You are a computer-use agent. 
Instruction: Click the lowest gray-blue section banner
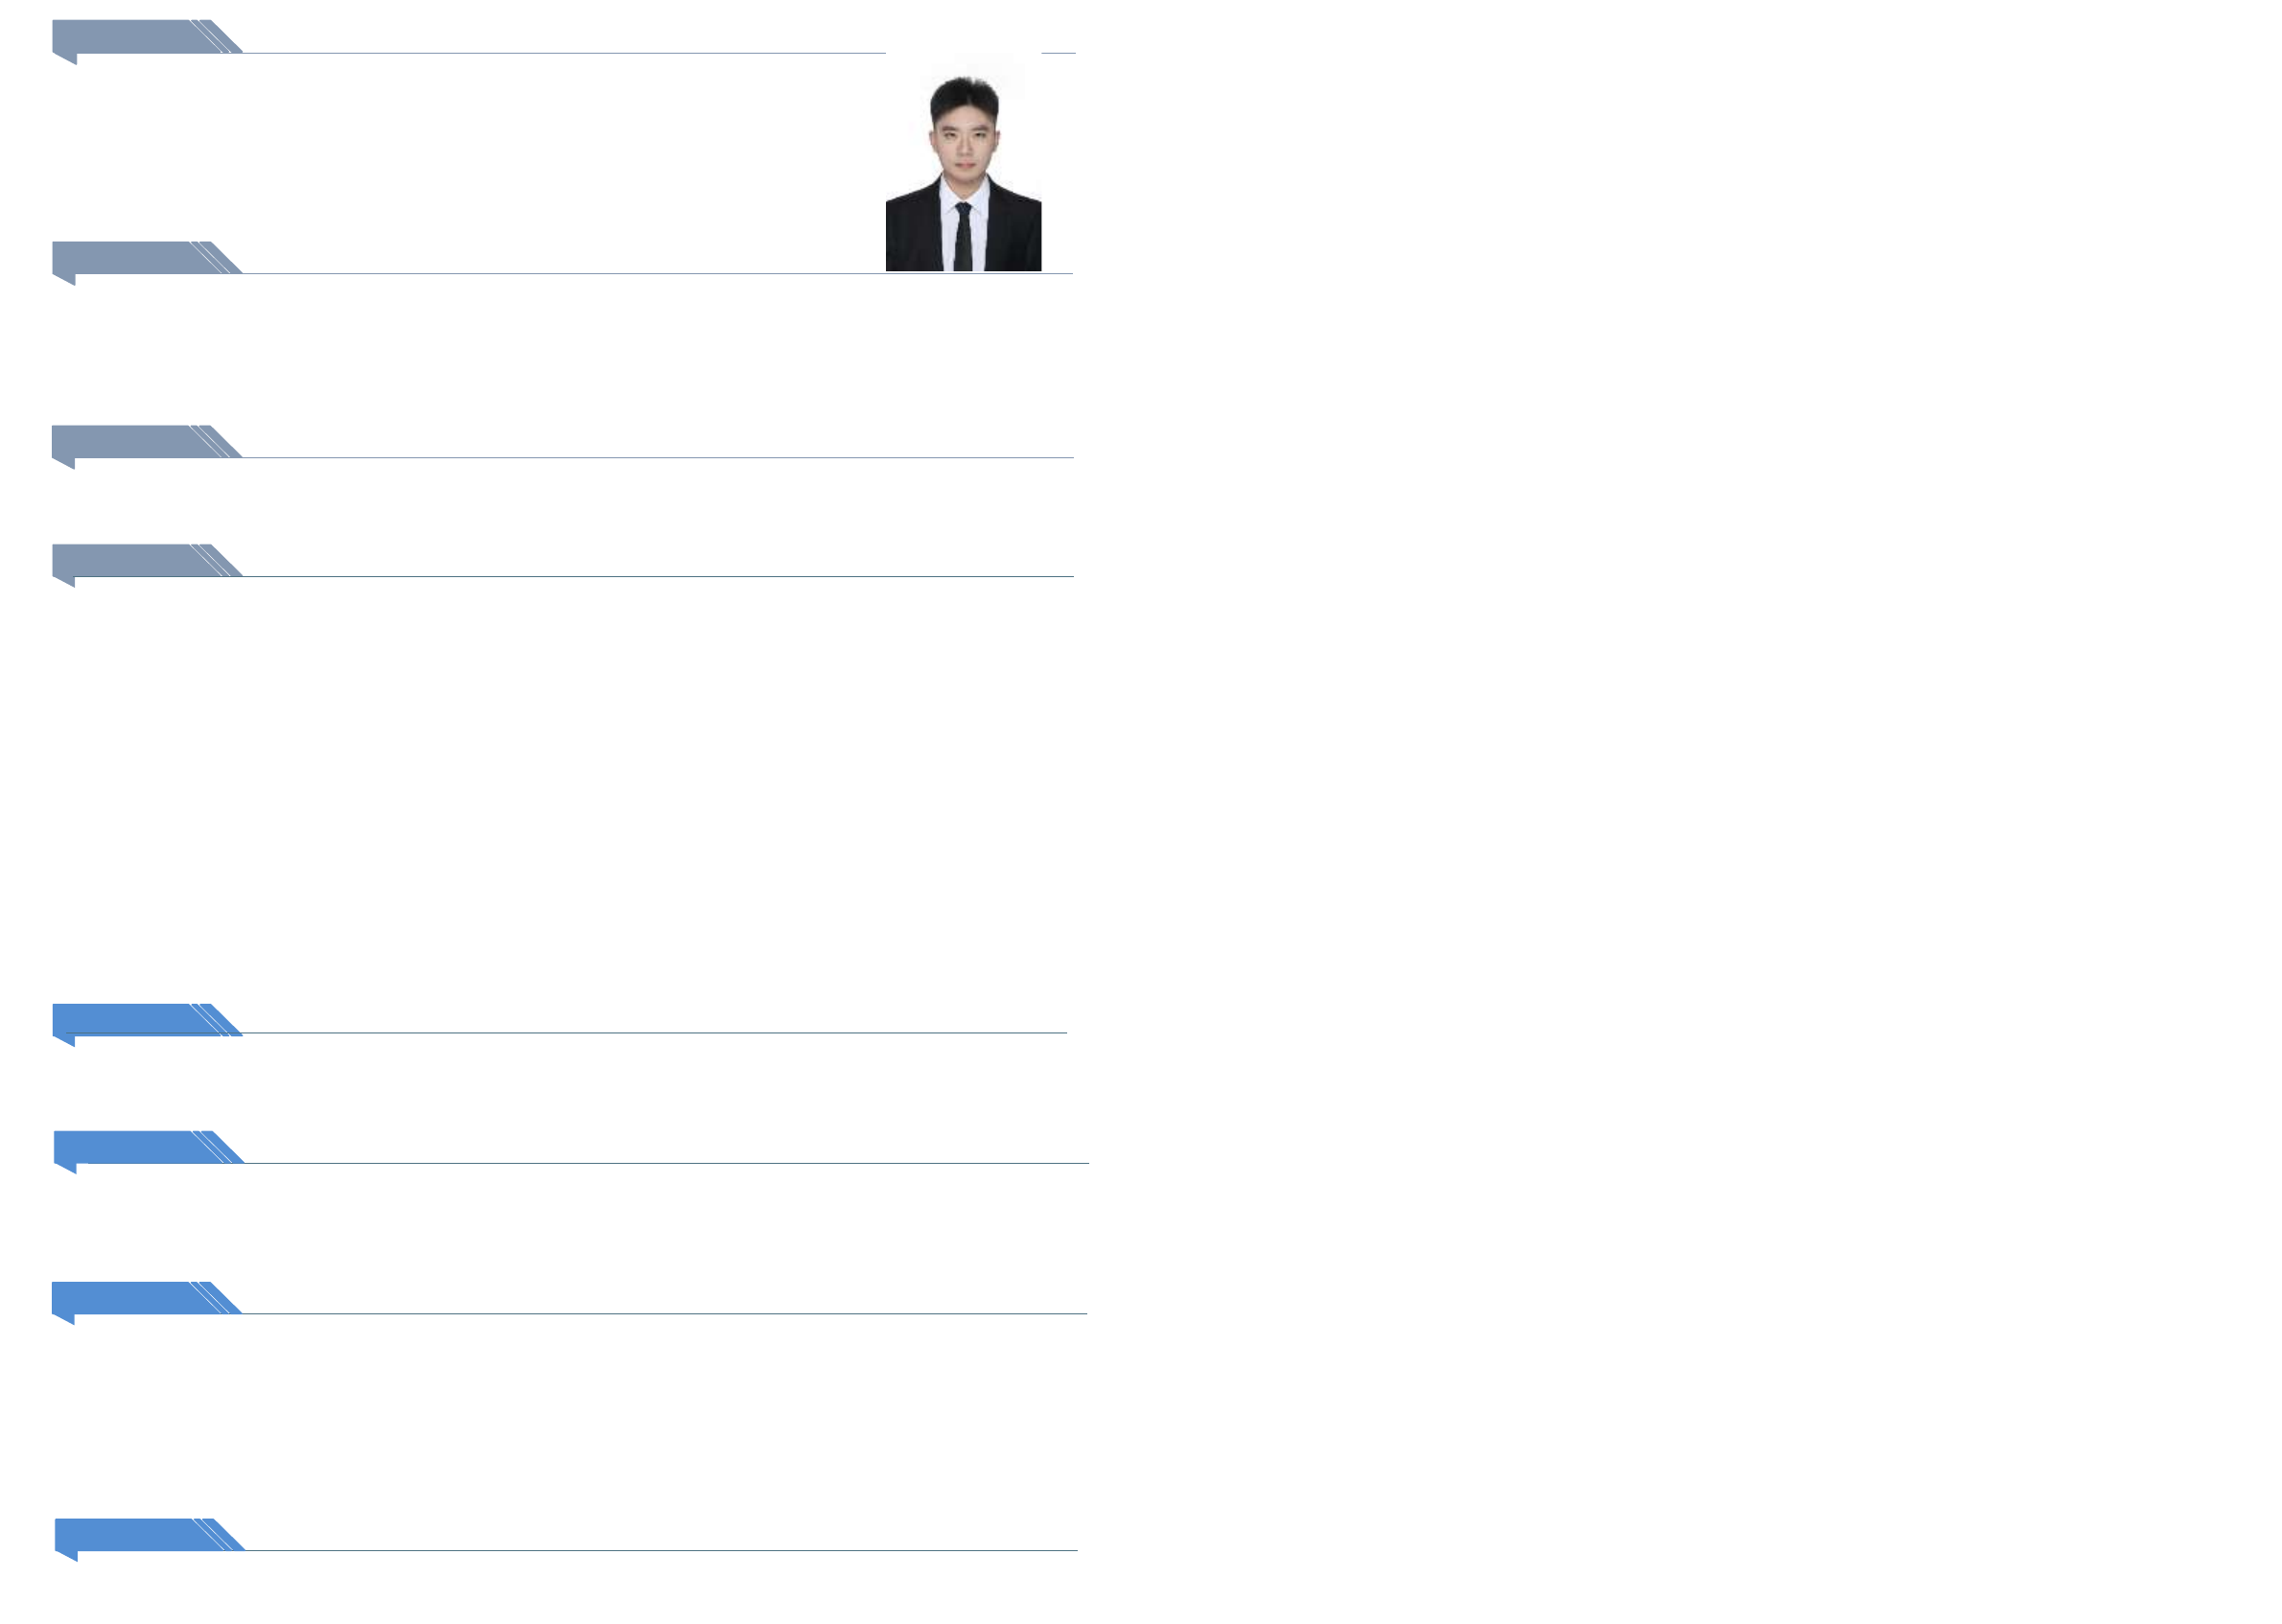coord(130,560)
